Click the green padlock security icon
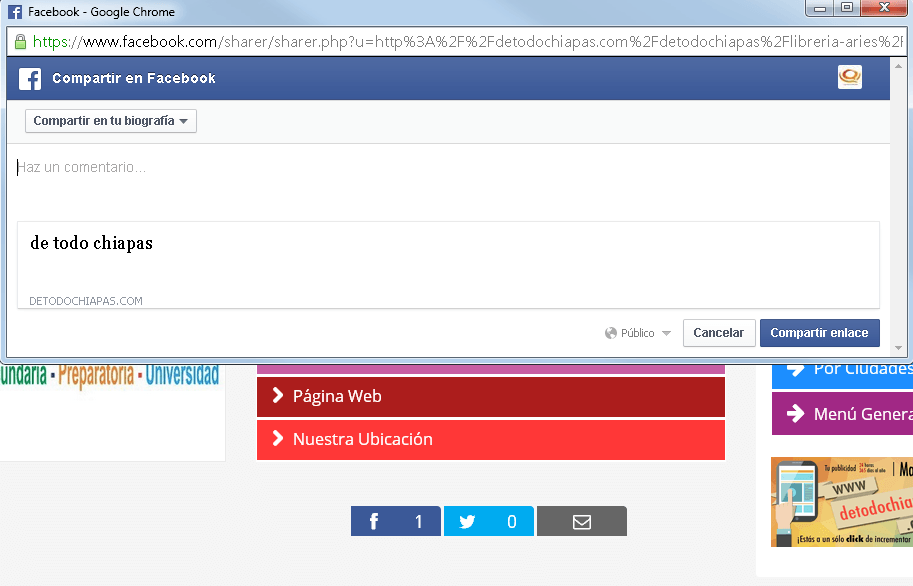This screenshot has width=913, height=586. 20,41
